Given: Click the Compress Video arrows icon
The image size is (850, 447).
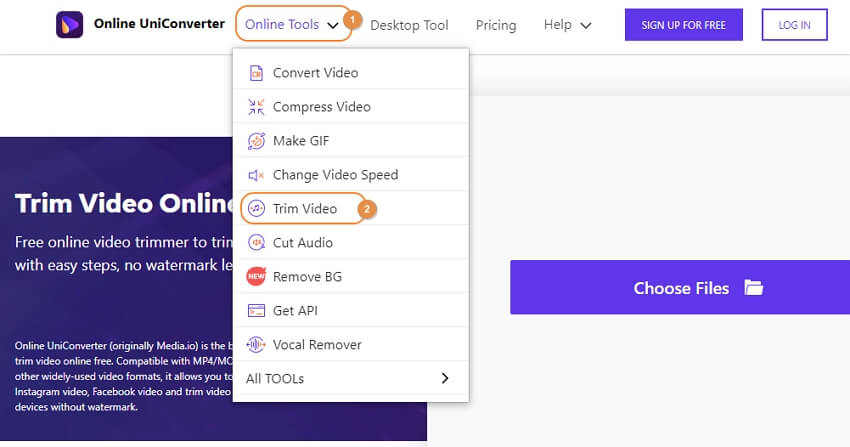Looking at the screenshot, I should [256, 107].
